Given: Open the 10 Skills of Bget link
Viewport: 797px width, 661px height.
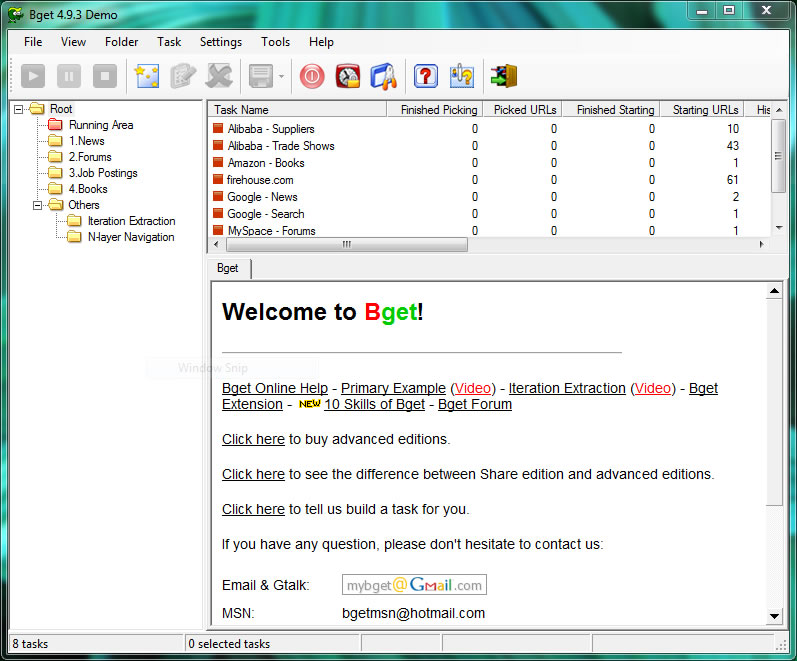Looking at the screenshot, I should [x=375, y=404].
